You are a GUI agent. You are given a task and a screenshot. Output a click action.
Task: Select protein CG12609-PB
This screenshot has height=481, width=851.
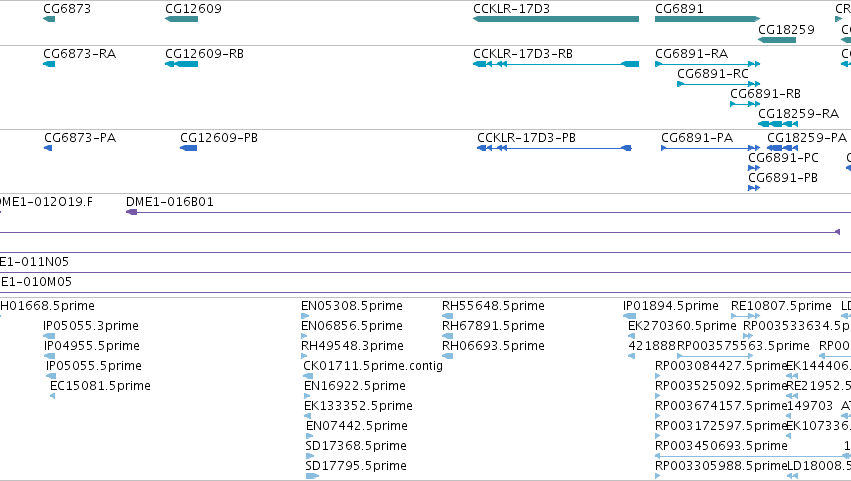pos(188,148)
